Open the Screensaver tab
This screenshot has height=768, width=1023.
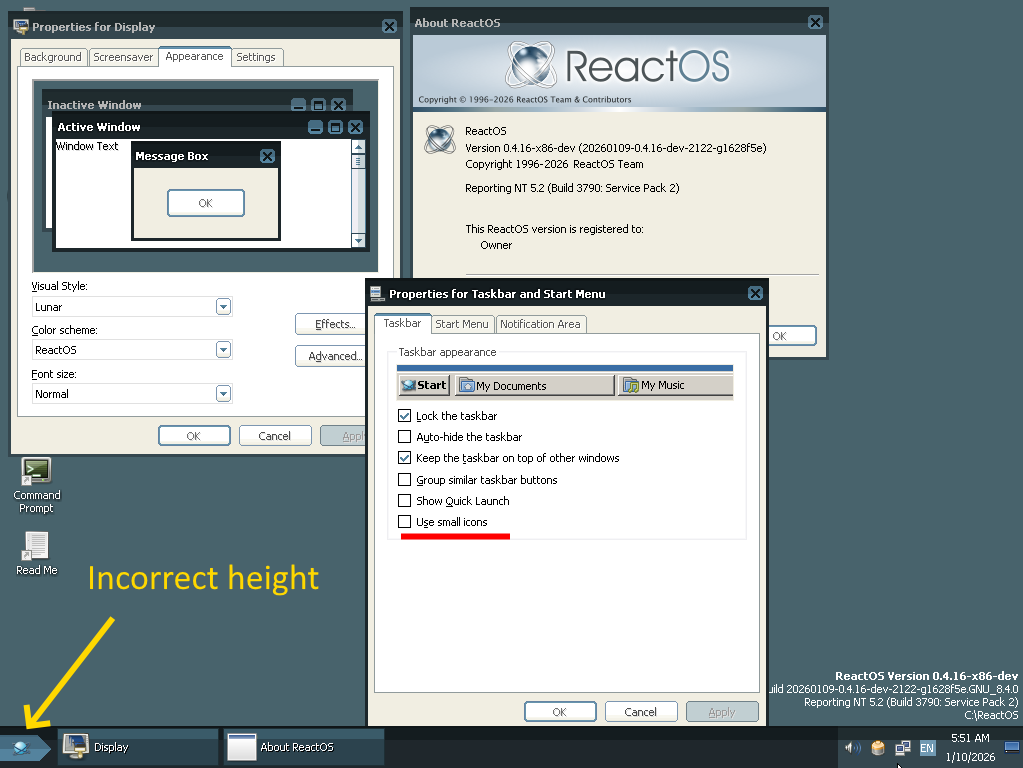point(123,57)
